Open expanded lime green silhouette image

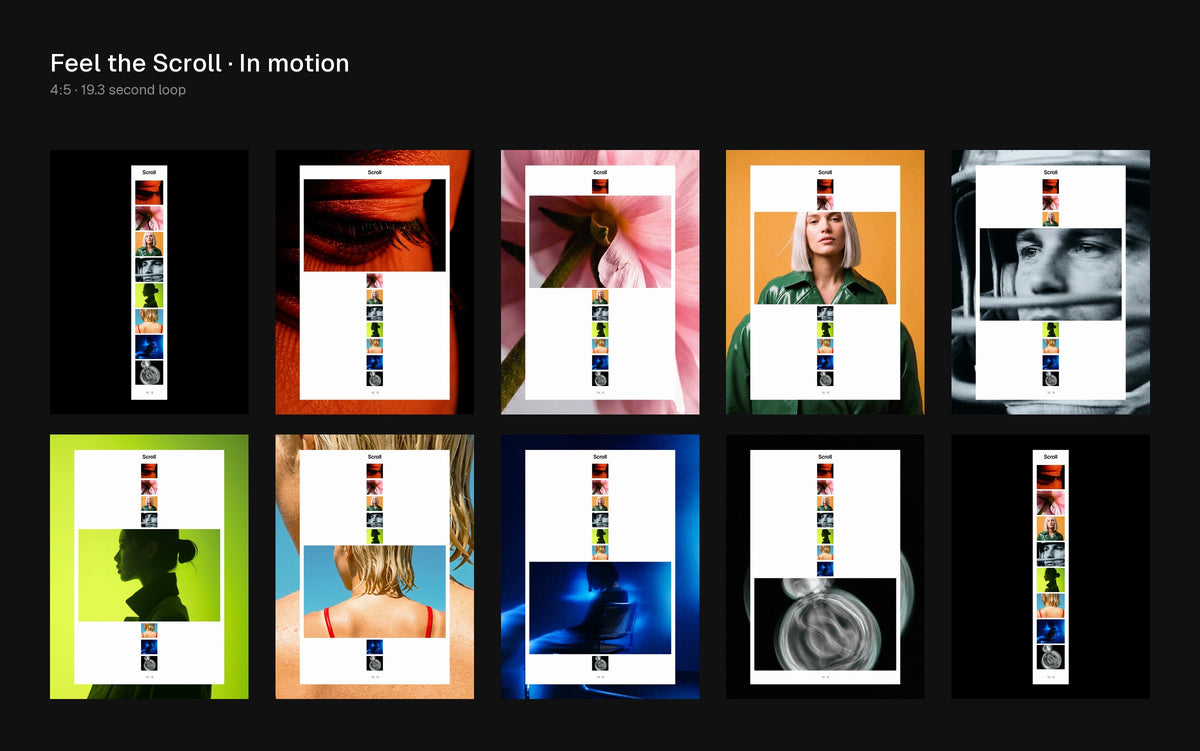pos(149,575)
